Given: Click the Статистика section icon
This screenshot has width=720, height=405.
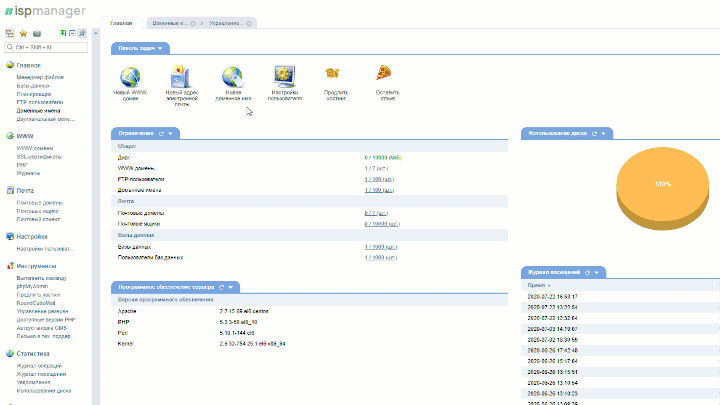Looking at the screenshot, I should [10, 354].
